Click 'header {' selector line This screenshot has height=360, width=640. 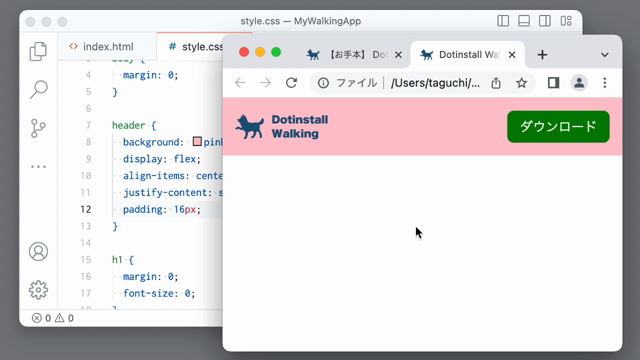[x=134, y=125]
